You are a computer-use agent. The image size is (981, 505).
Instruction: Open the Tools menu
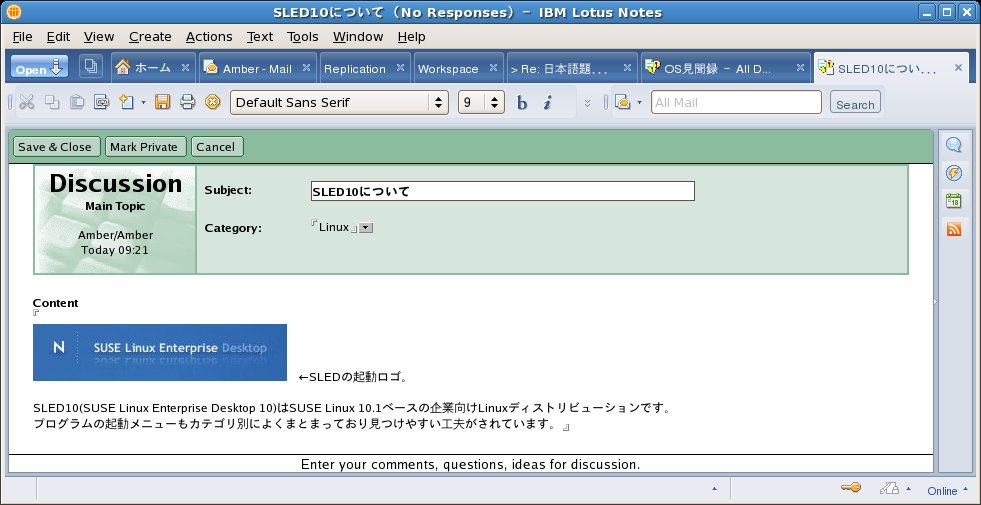click(x=303, y=37)
